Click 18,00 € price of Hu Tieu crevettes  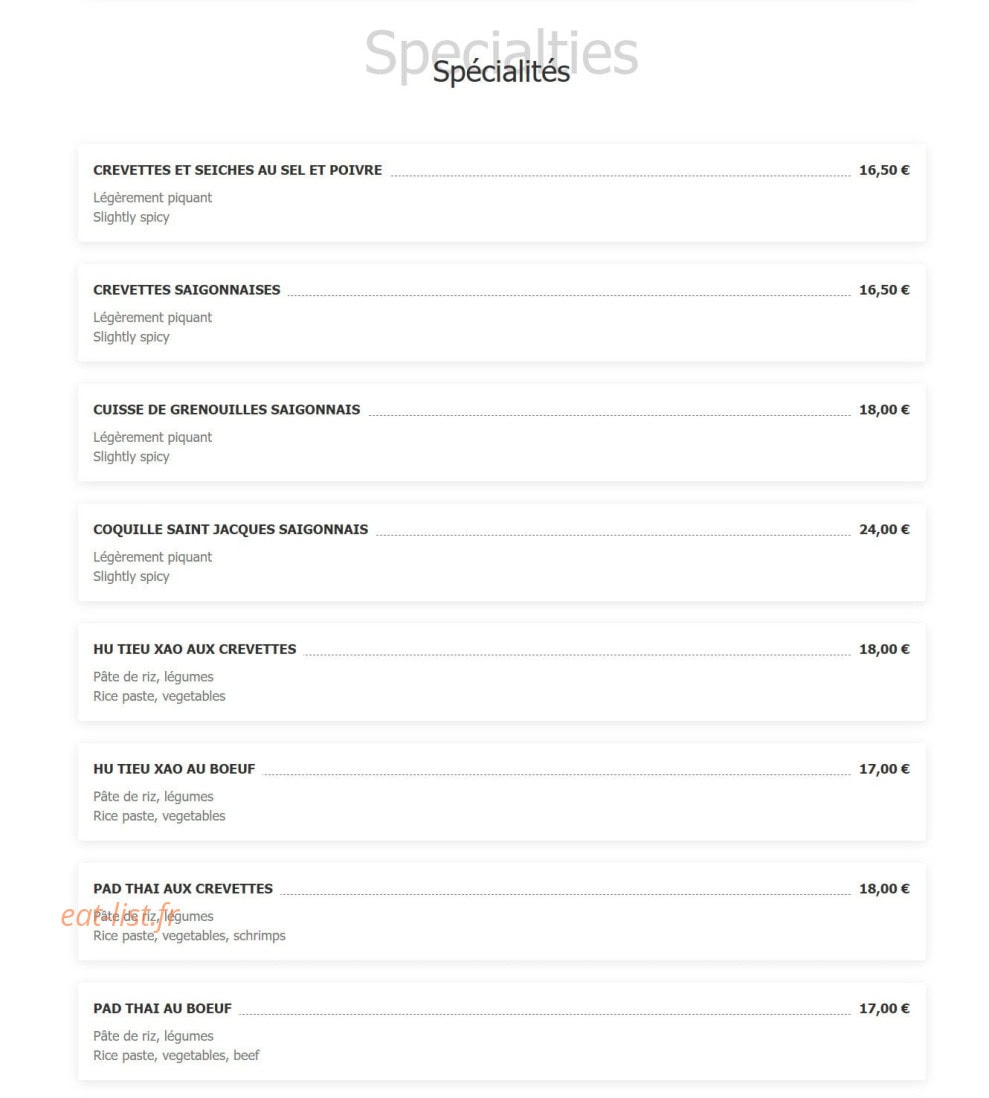click(884, 649)
